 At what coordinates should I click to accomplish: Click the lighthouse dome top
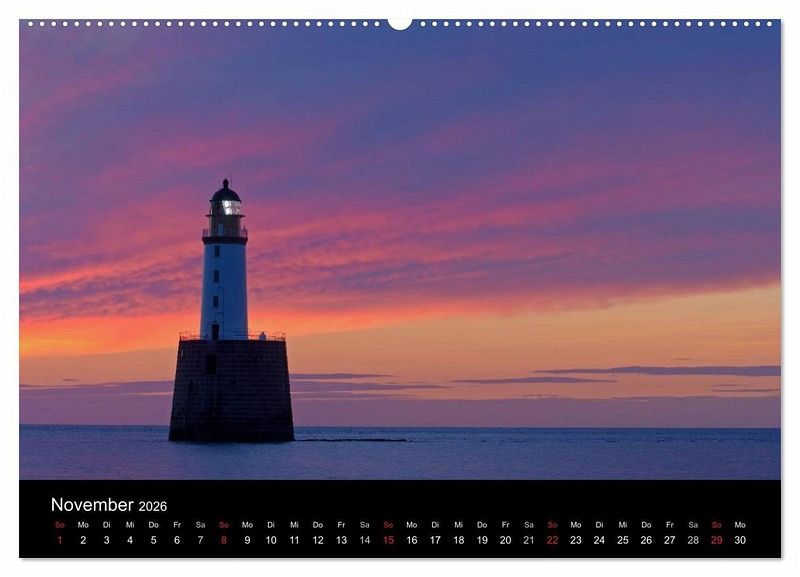pos(226,191)
